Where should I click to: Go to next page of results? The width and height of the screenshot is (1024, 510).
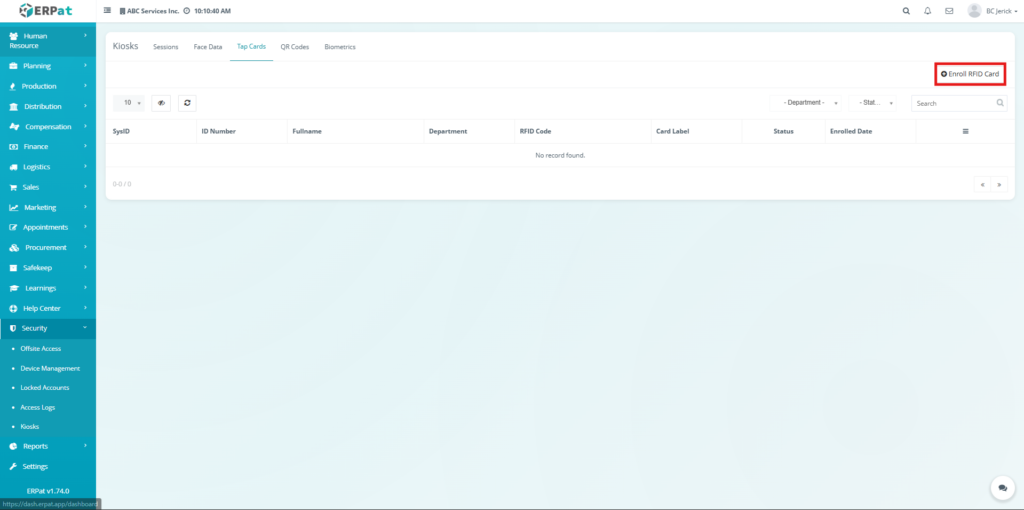click(x=998, y=184)
